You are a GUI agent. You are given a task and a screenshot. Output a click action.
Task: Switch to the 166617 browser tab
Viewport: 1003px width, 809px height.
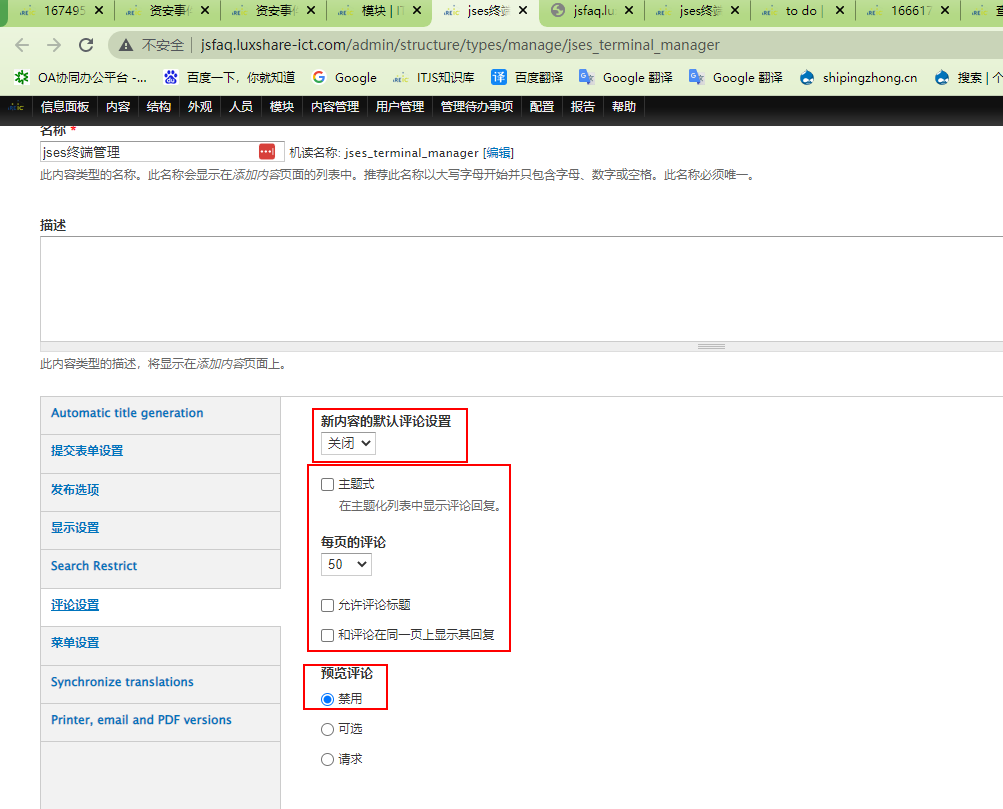pos(908,10)
